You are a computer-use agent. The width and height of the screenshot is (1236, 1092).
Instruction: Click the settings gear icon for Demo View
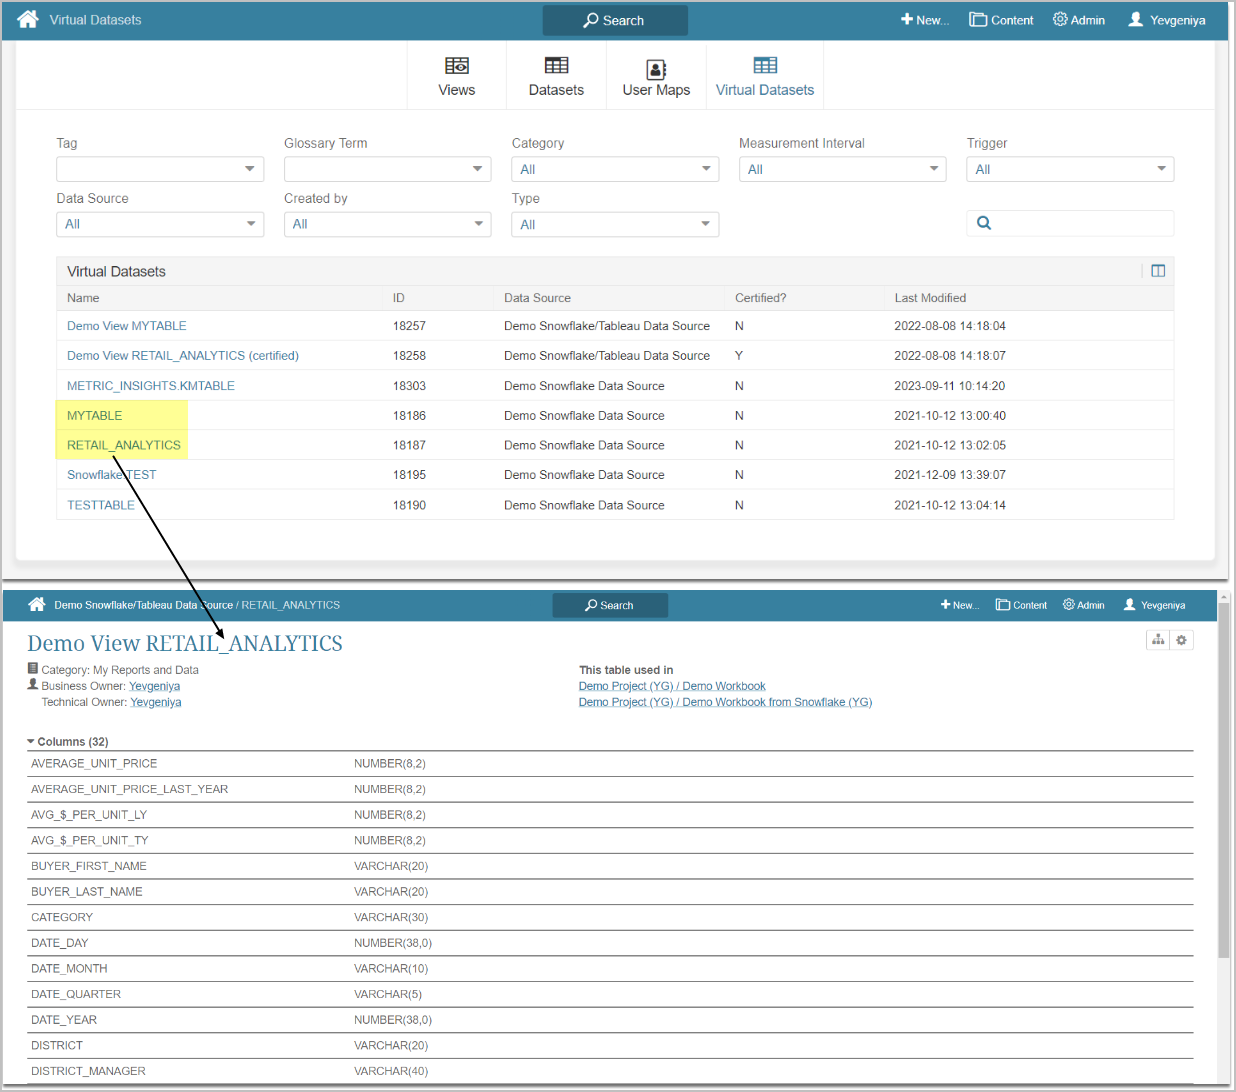pyautogui.click(x=1181, y=640)
